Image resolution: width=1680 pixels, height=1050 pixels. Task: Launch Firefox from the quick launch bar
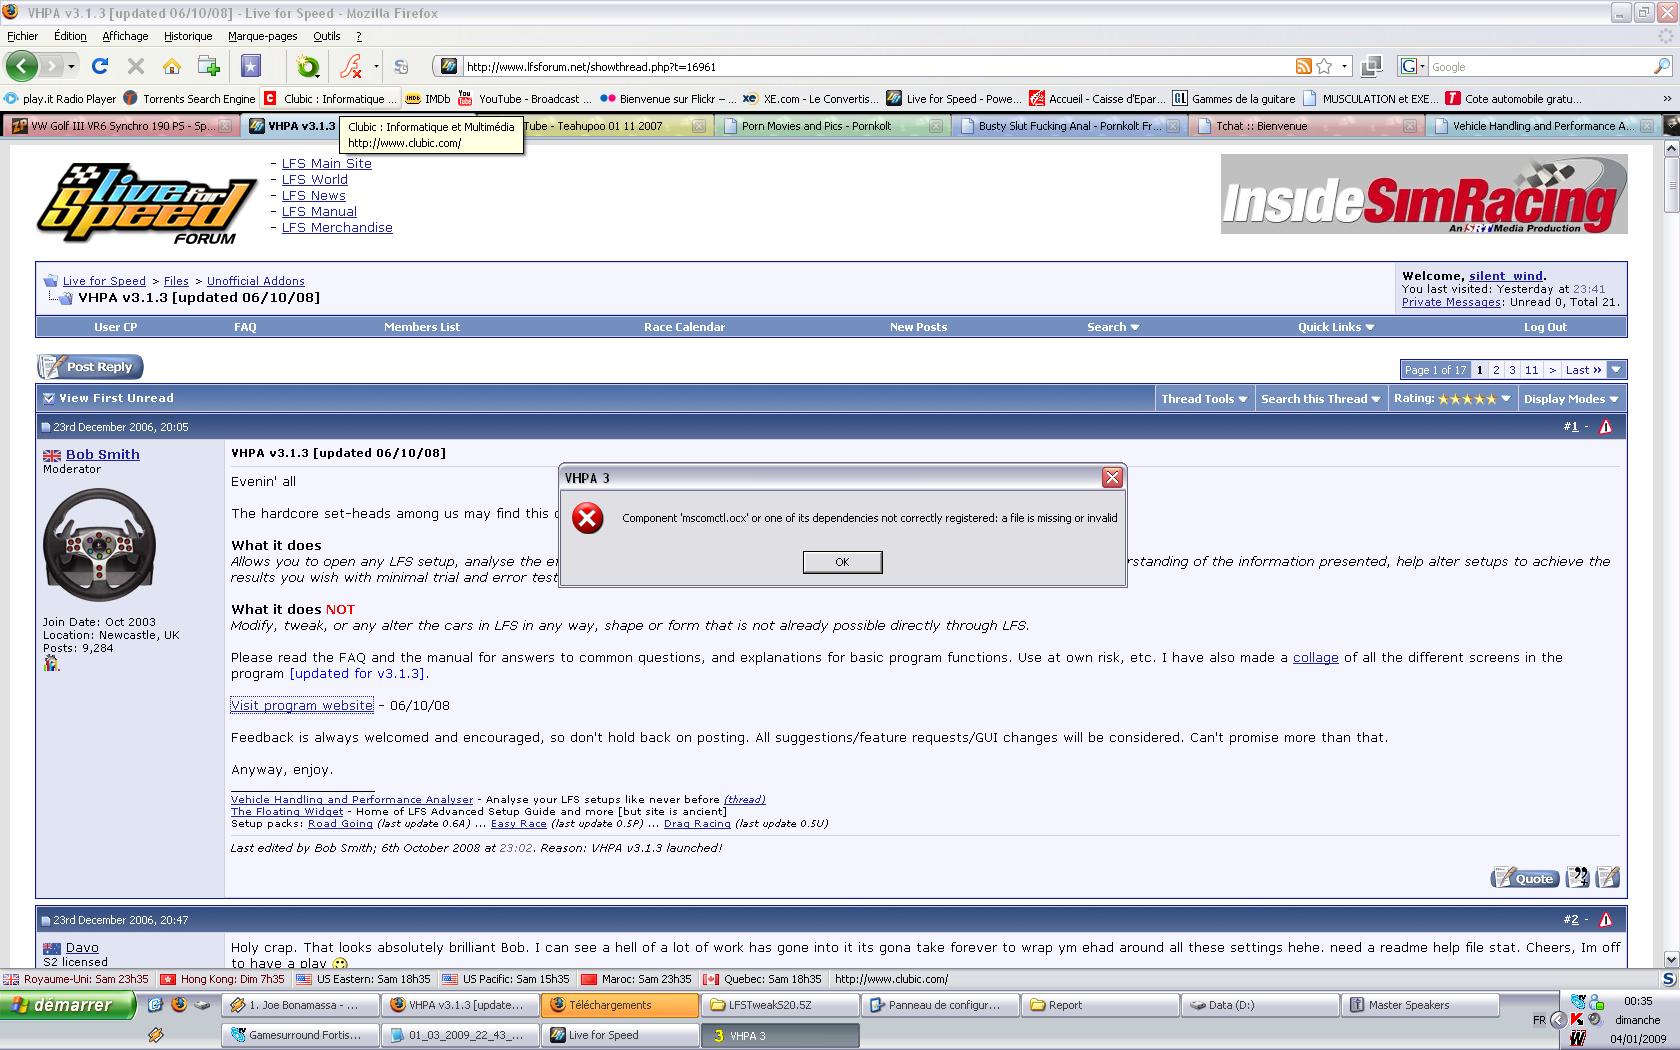click(179, 1005)
